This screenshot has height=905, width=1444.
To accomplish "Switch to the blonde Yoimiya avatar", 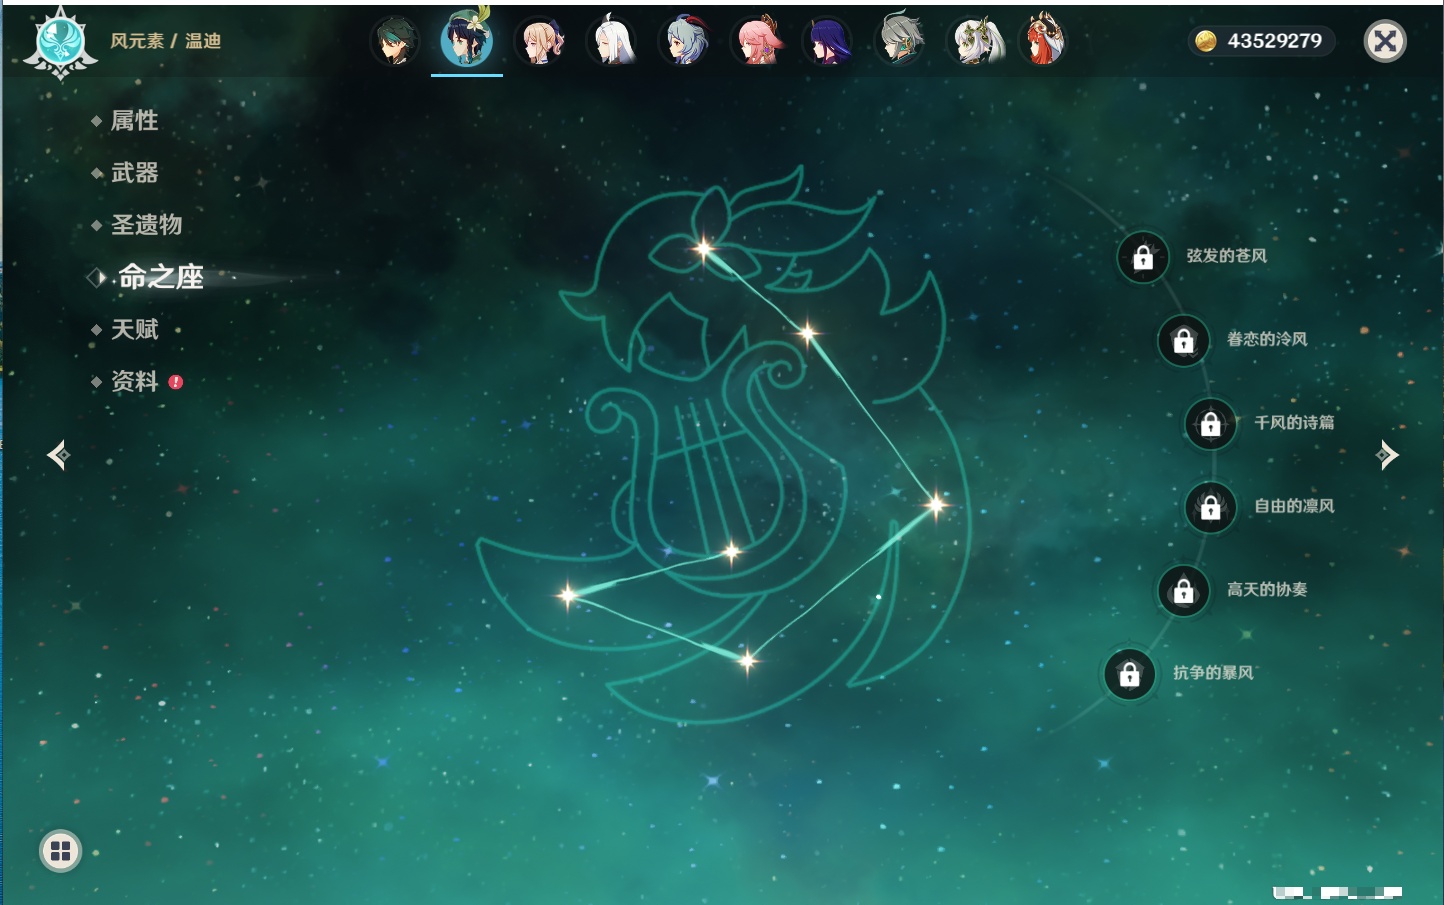I will pos(540,42).
